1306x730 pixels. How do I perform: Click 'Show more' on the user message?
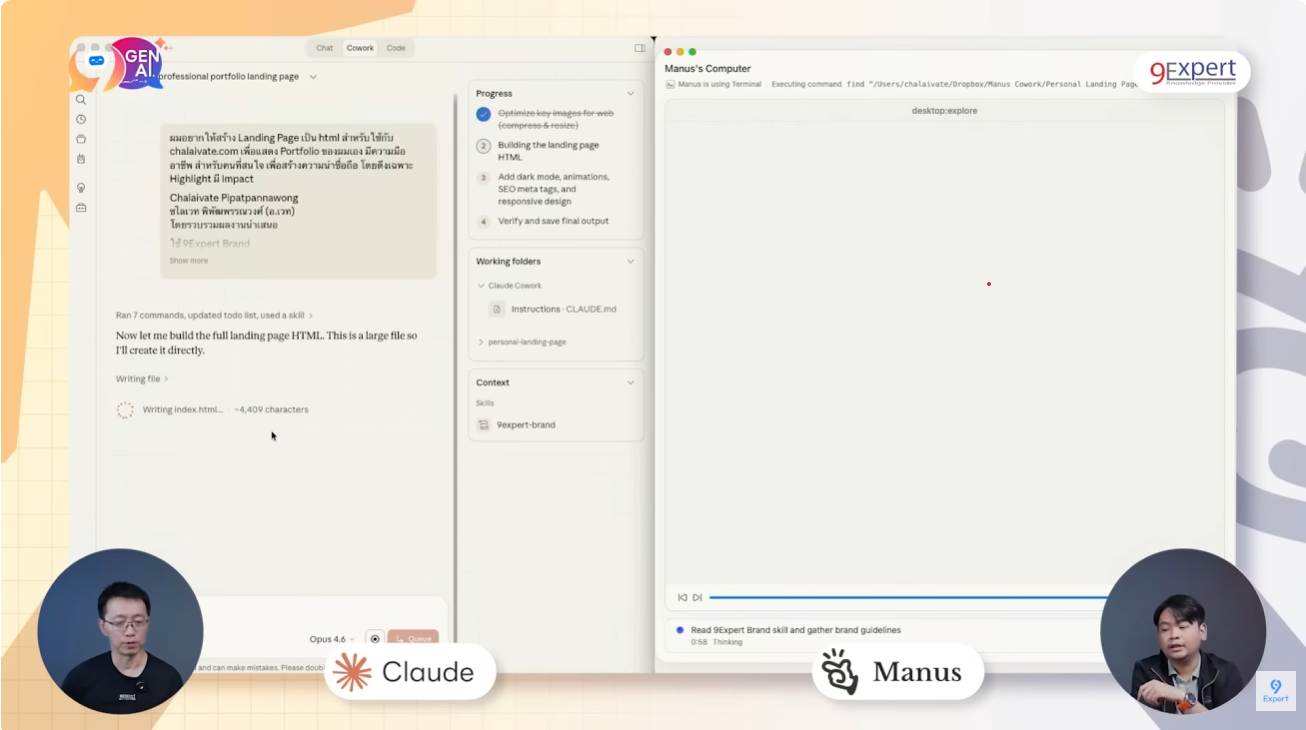(189, 261)
